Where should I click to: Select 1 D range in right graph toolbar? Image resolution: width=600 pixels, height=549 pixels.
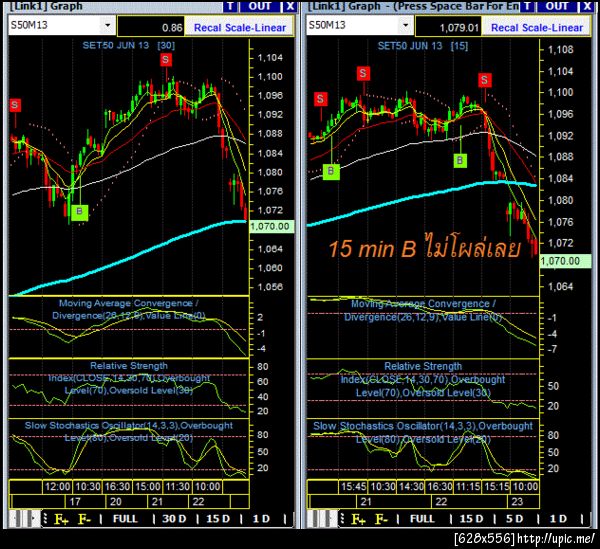(x=558, y=519)
